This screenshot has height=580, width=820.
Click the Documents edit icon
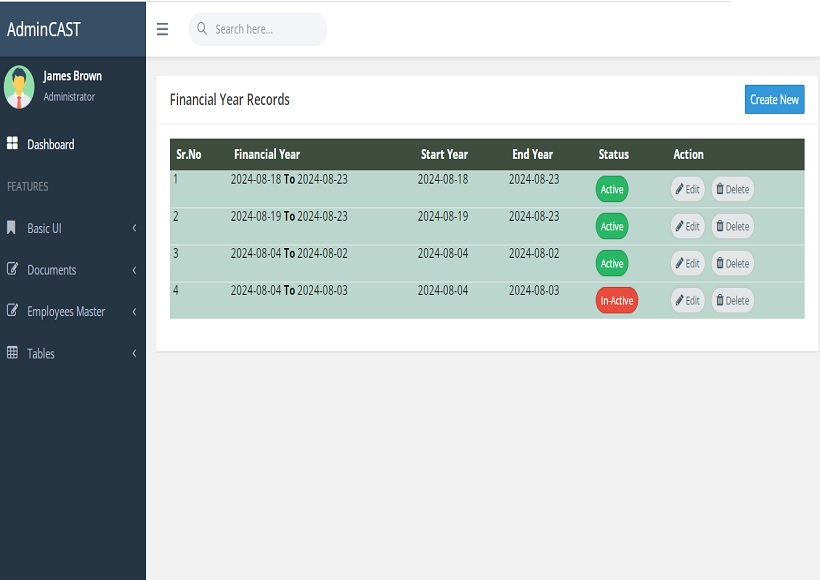12,269
